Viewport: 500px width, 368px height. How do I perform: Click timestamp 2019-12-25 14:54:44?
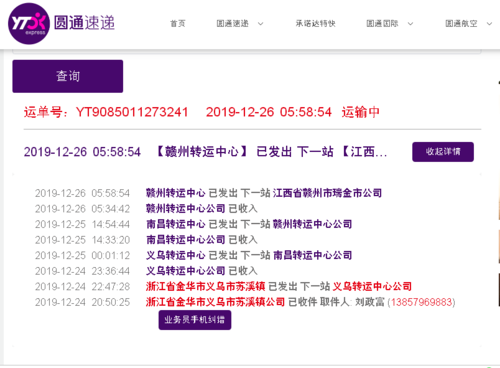click(82, 224)
